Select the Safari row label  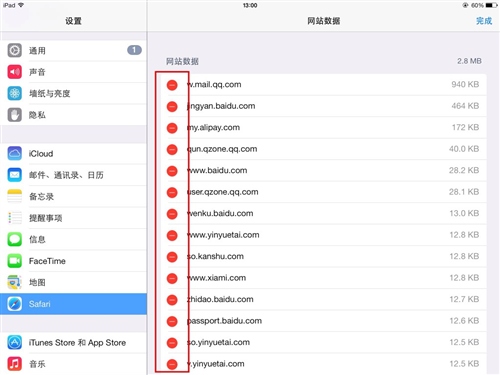pos(40,304)
